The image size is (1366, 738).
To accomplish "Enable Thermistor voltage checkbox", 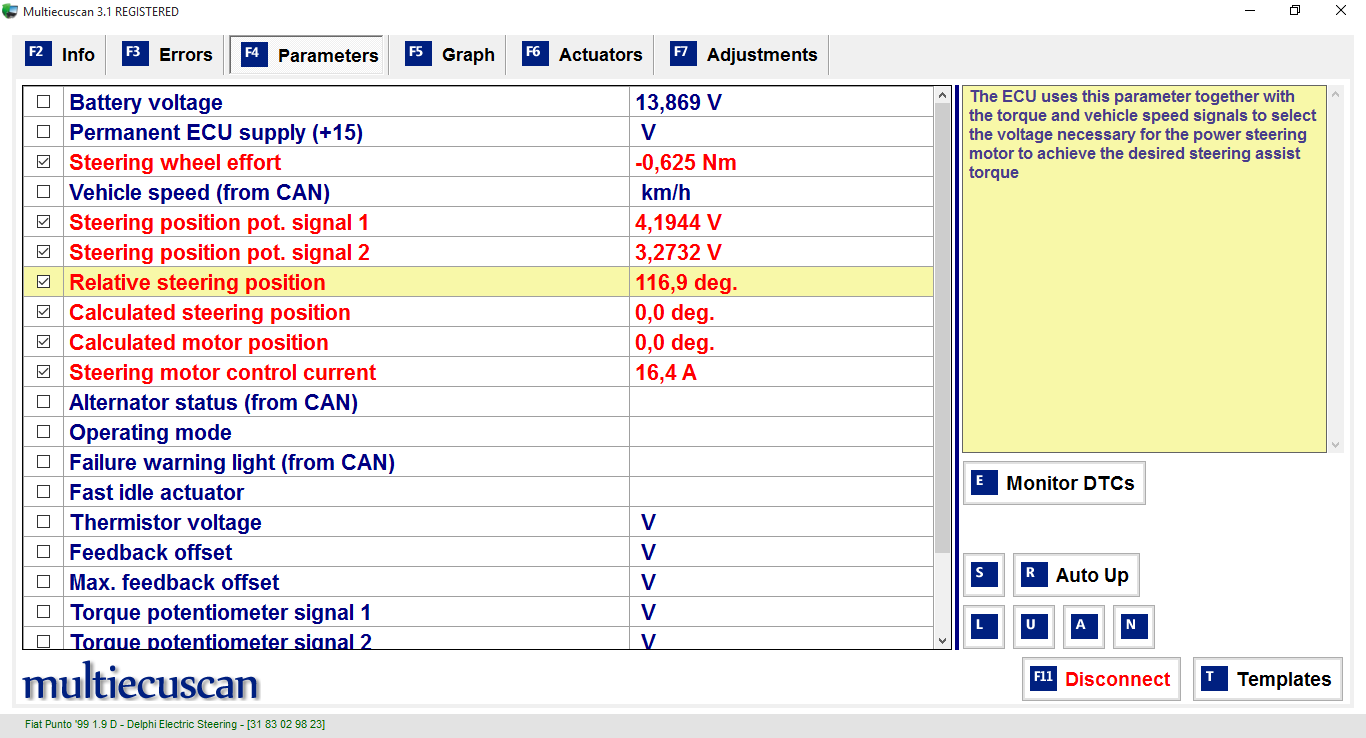I will click(43, 522).
